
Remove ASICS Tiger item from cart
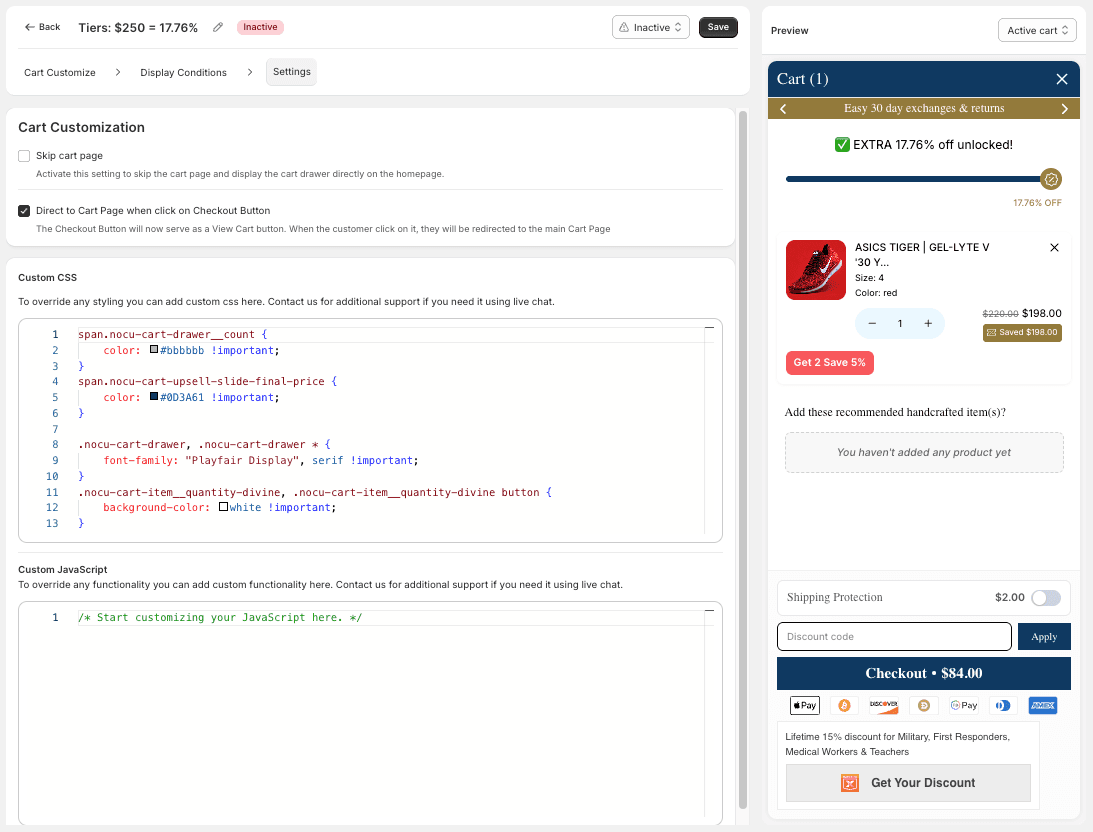[x=1054, y=247]
